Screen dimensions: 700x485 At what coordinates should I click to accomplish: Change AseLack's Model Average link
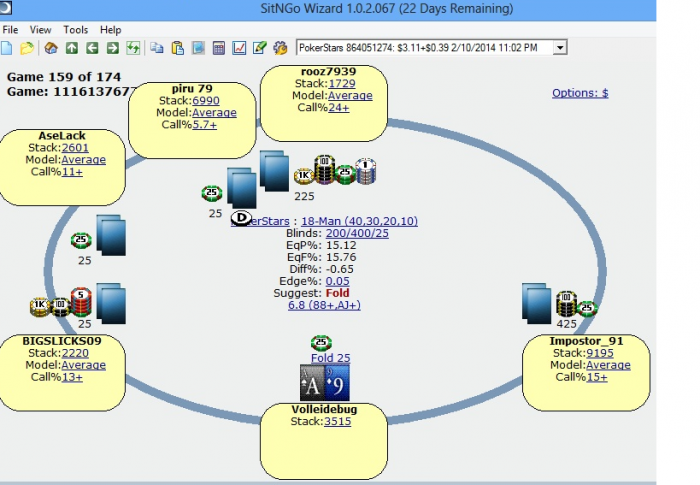coord(83,160)
